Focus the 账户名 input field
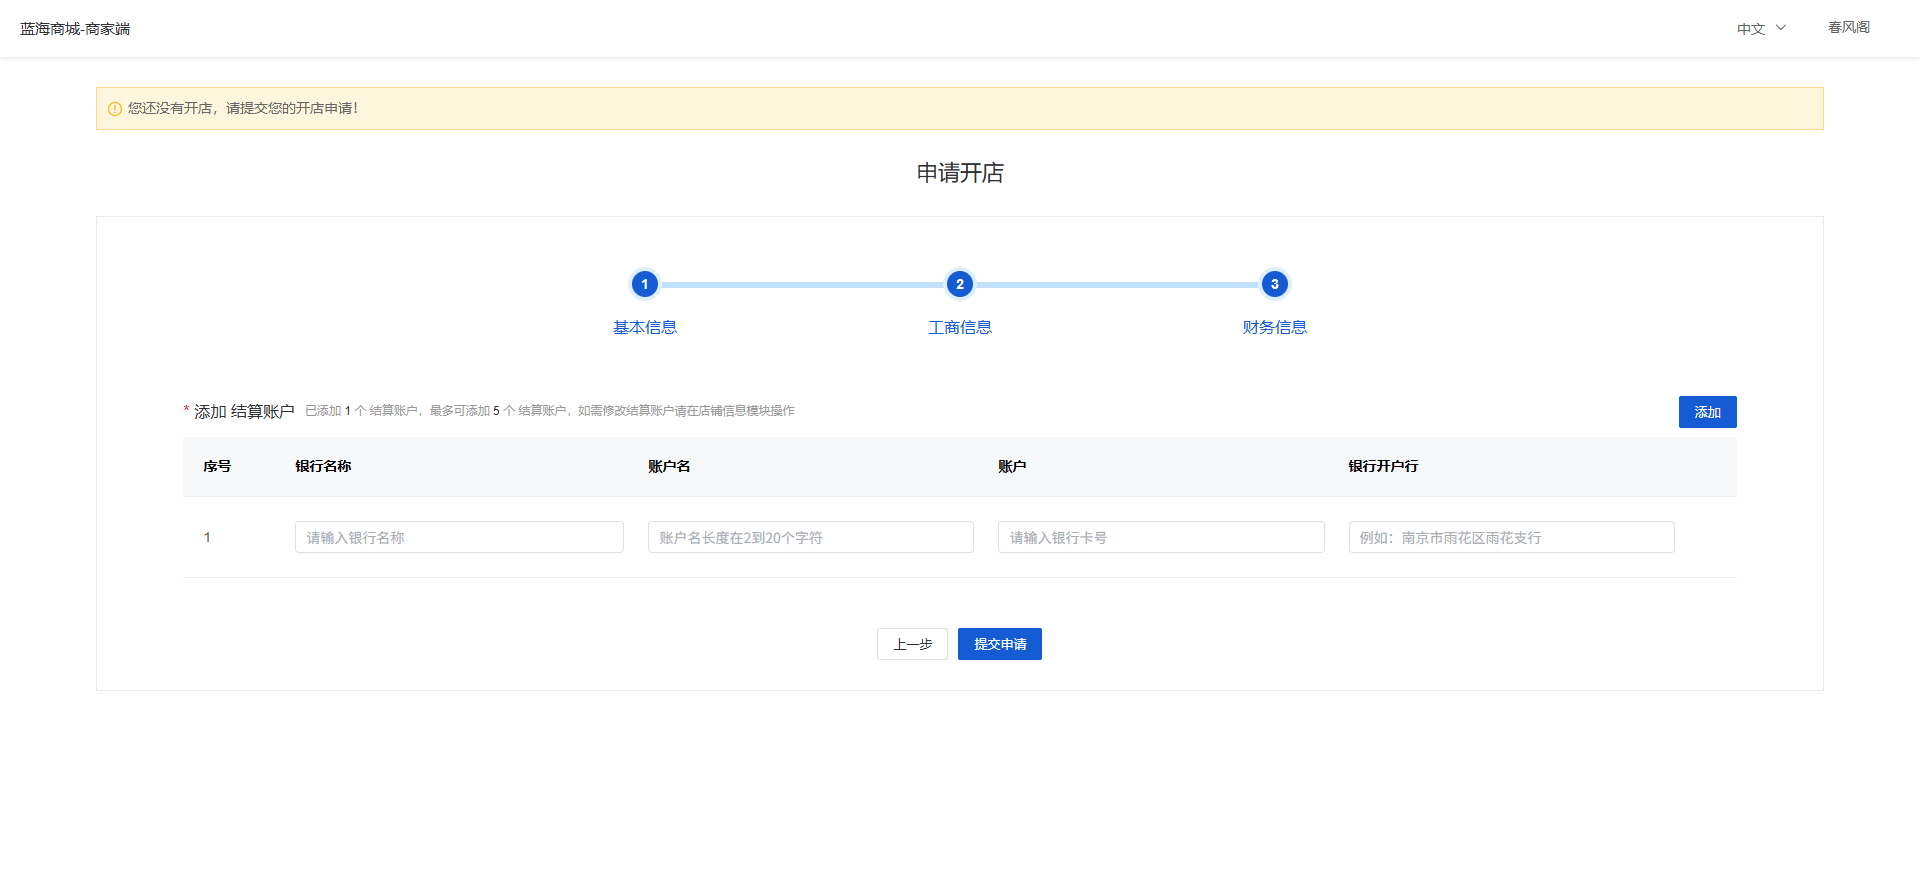 810,537
